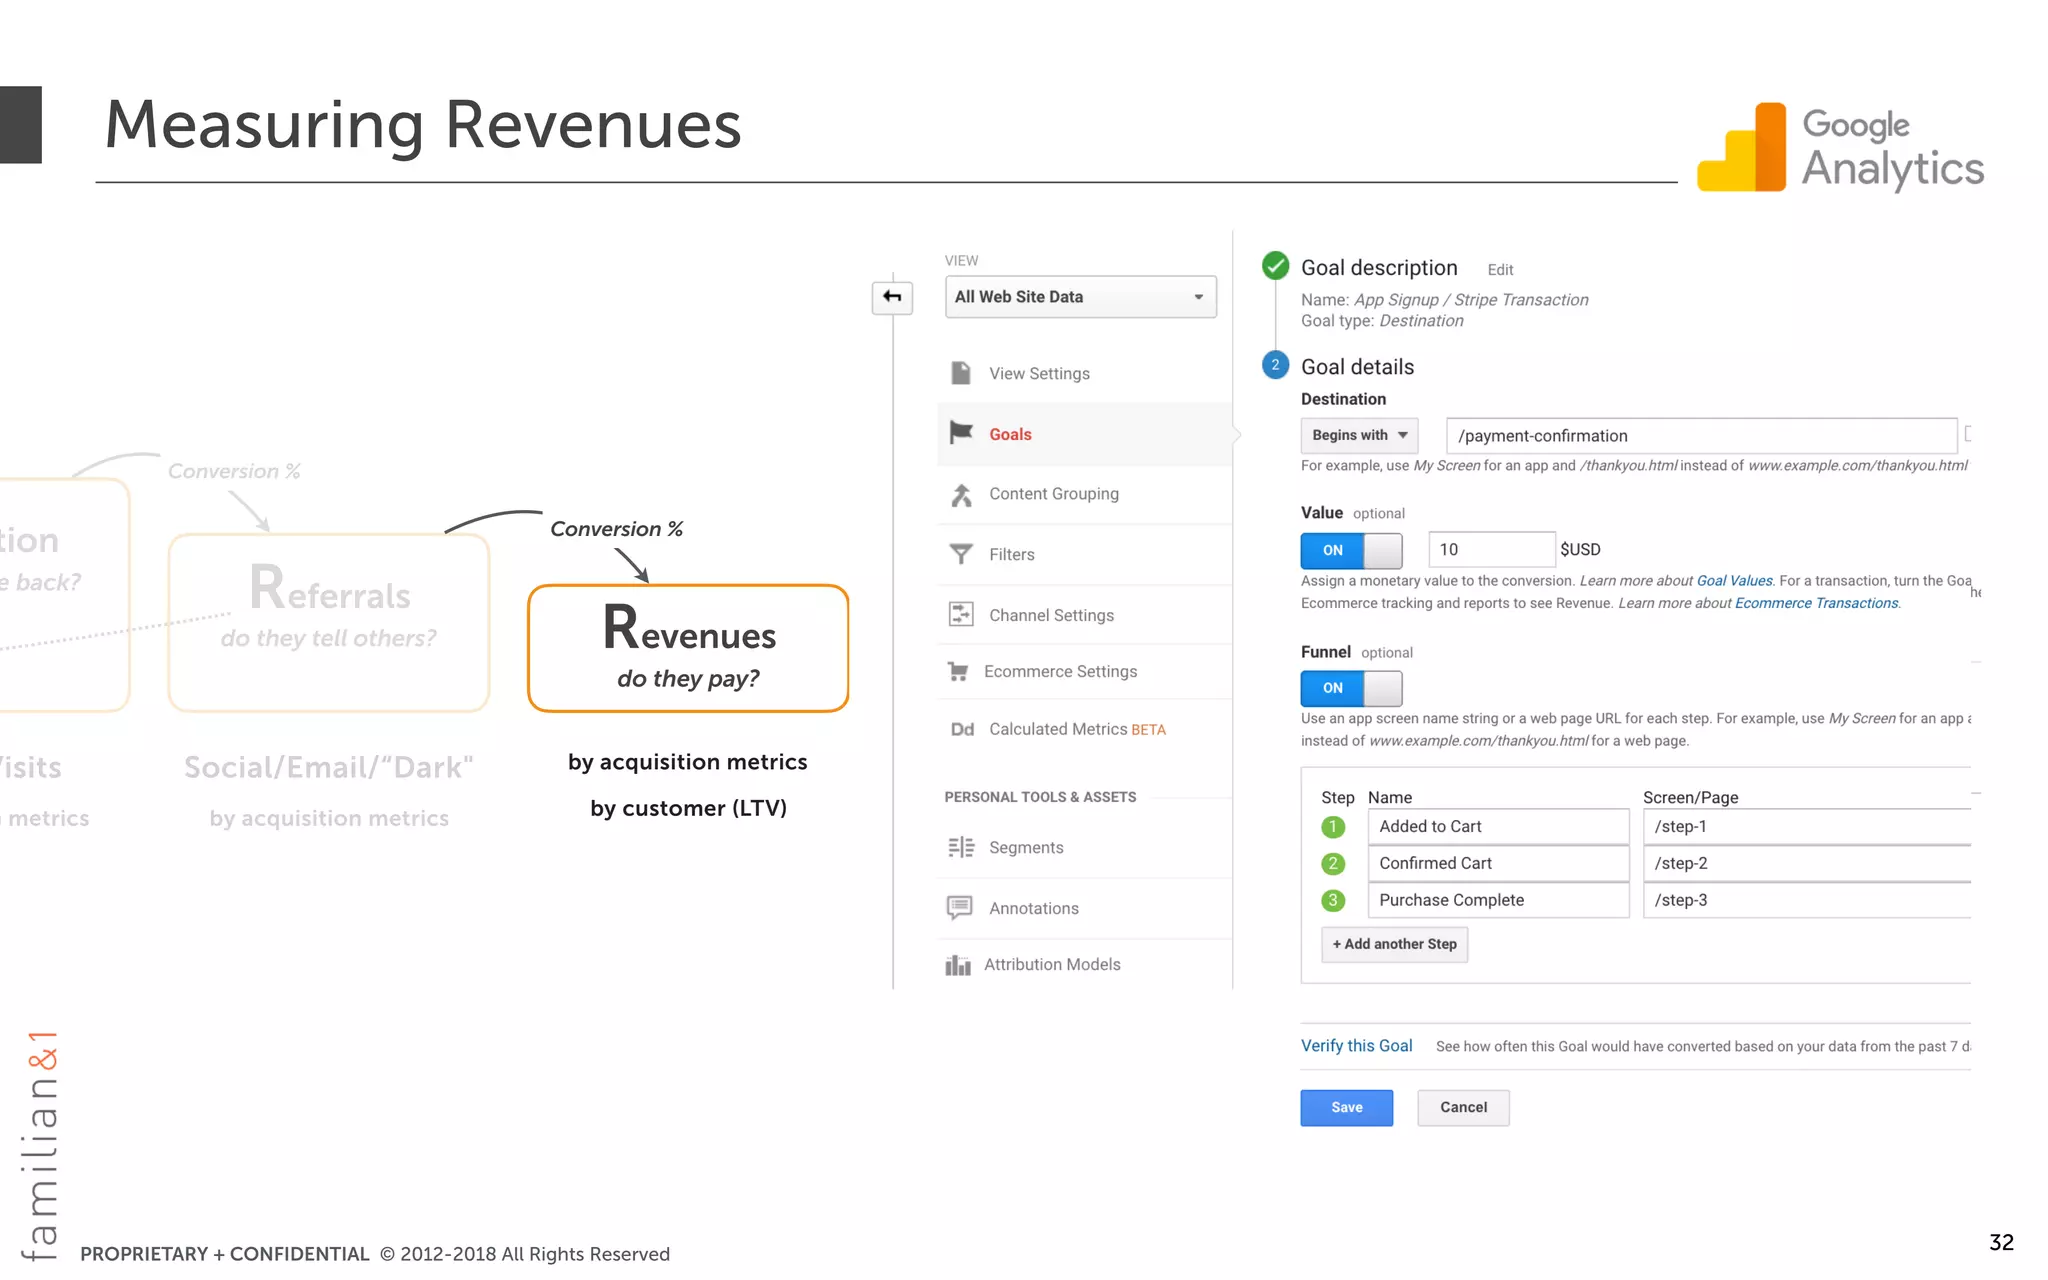2048x1280 pixels.
Task: Toggle the Funnel ON switch
Action: point(1351,688)
